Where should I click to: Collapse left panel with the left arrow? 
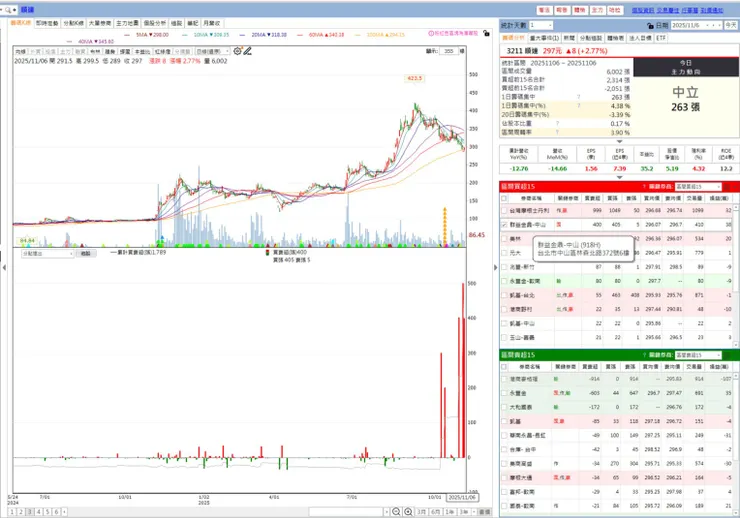[x=4, y=267]
